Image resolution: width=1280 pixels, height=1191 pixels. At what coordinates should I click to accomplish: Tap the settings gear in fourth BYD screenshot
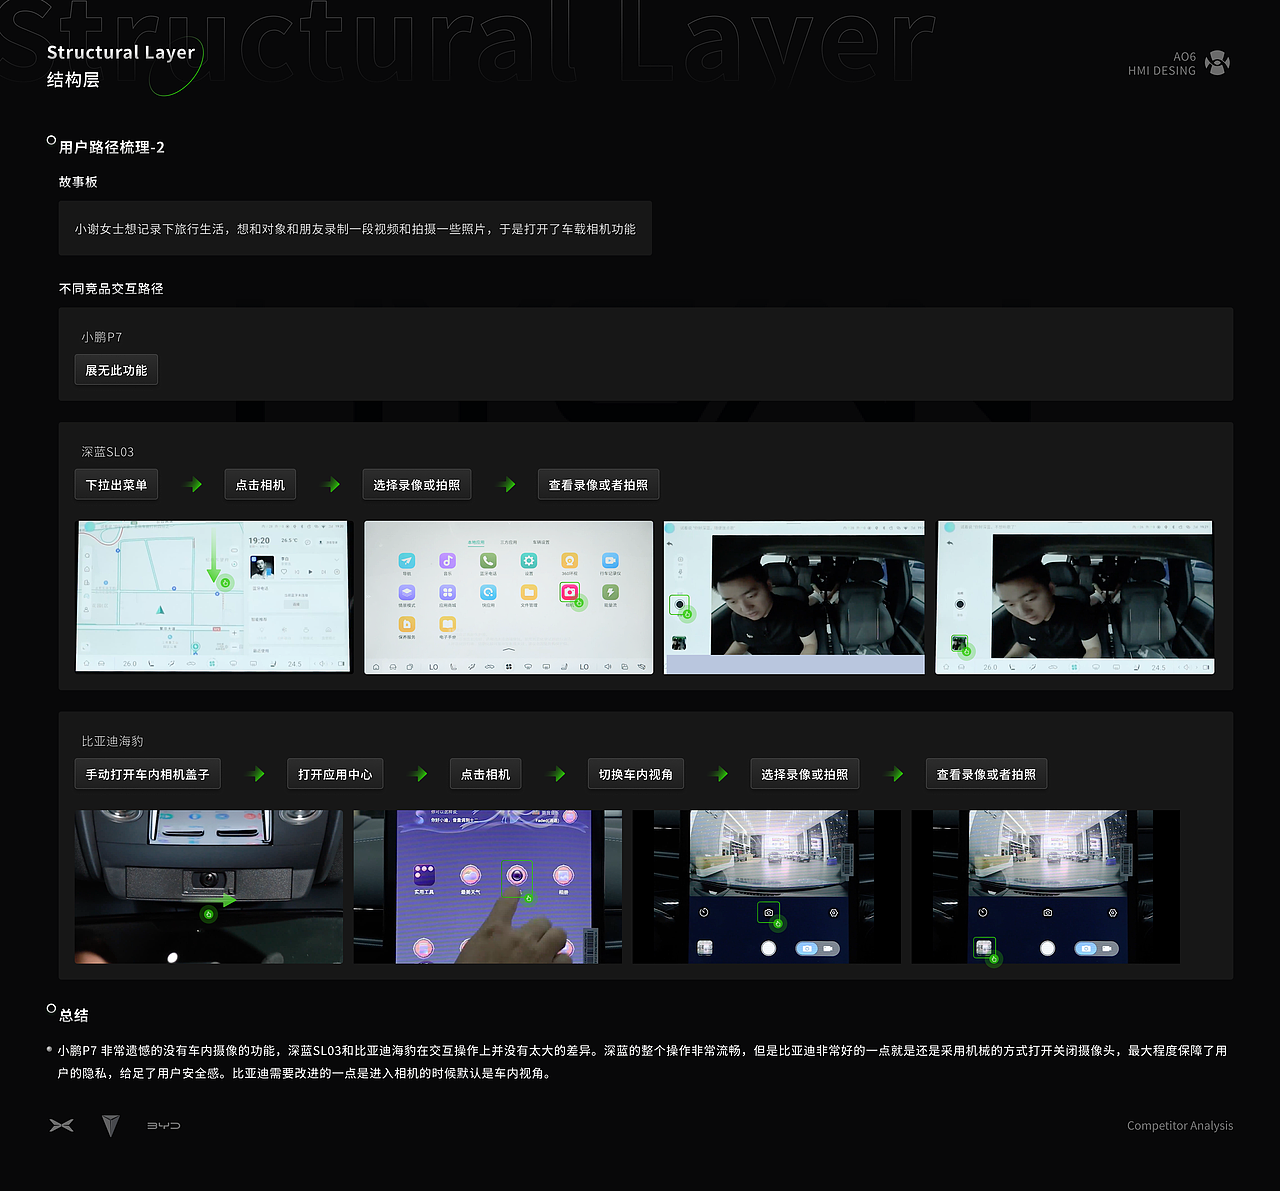click(1113, 912)
